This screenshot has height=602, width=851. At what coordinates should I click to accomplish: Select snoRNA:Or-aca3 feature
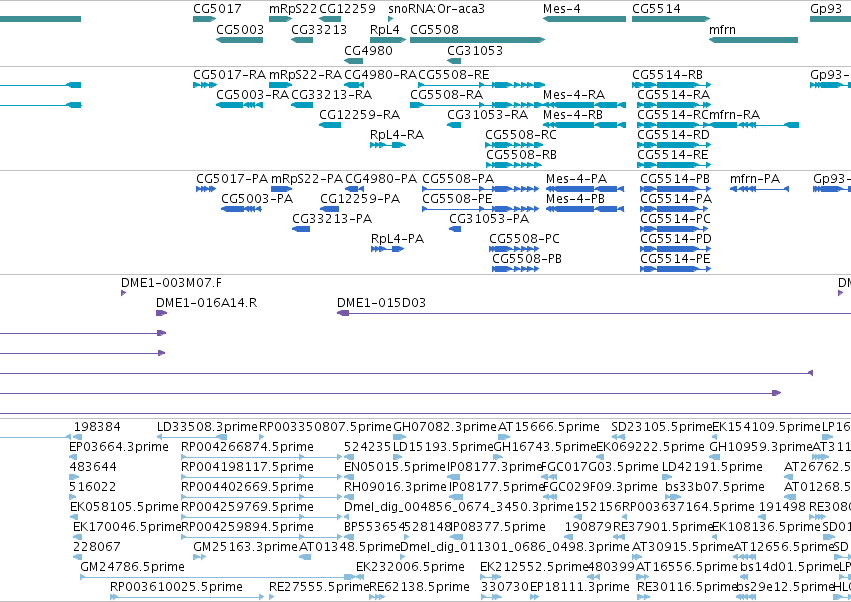pos(391,19)
